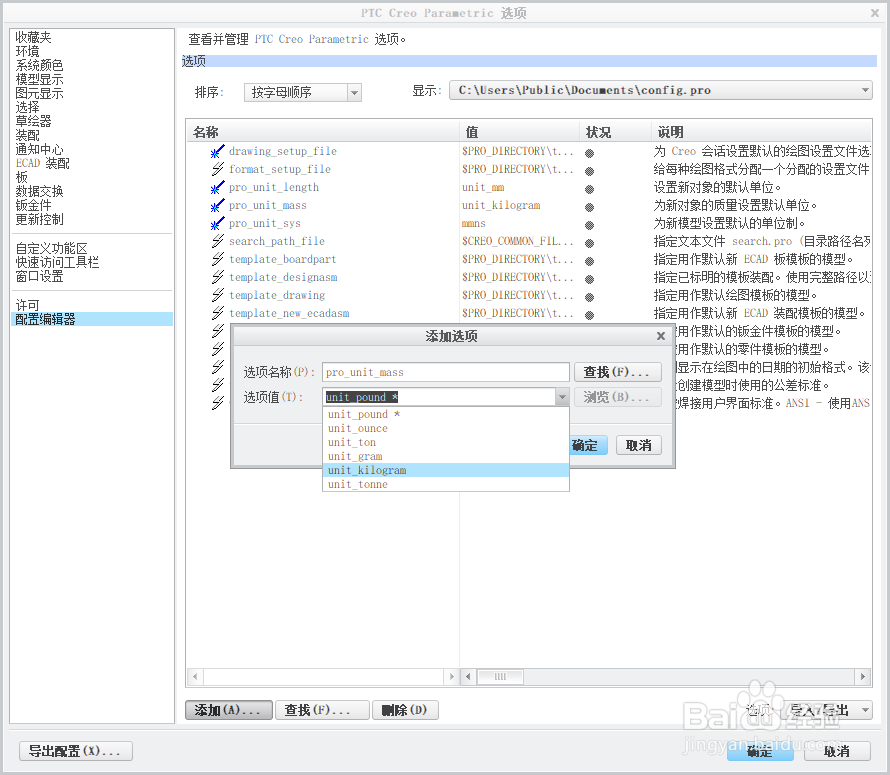
Task: Choose unit_tonne from the list
Action: [x=446, y=484]
